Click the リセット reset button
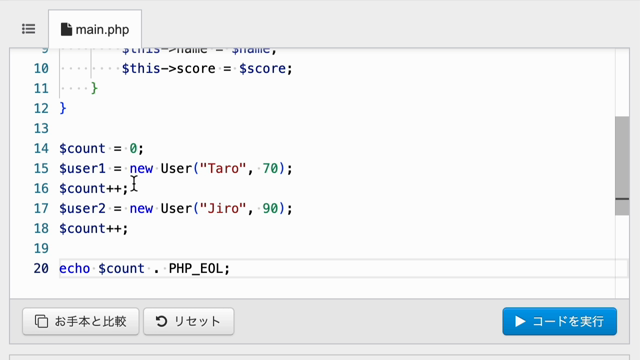 [189, 322]
